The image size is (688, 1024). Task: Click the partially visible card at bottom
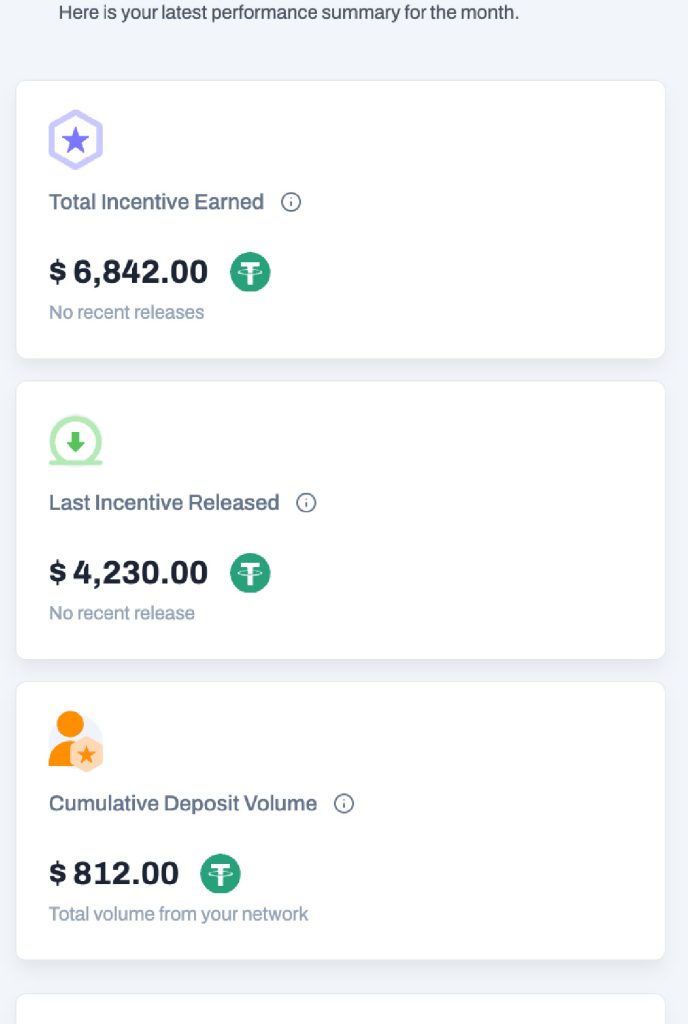click(x=341, y=1009)
